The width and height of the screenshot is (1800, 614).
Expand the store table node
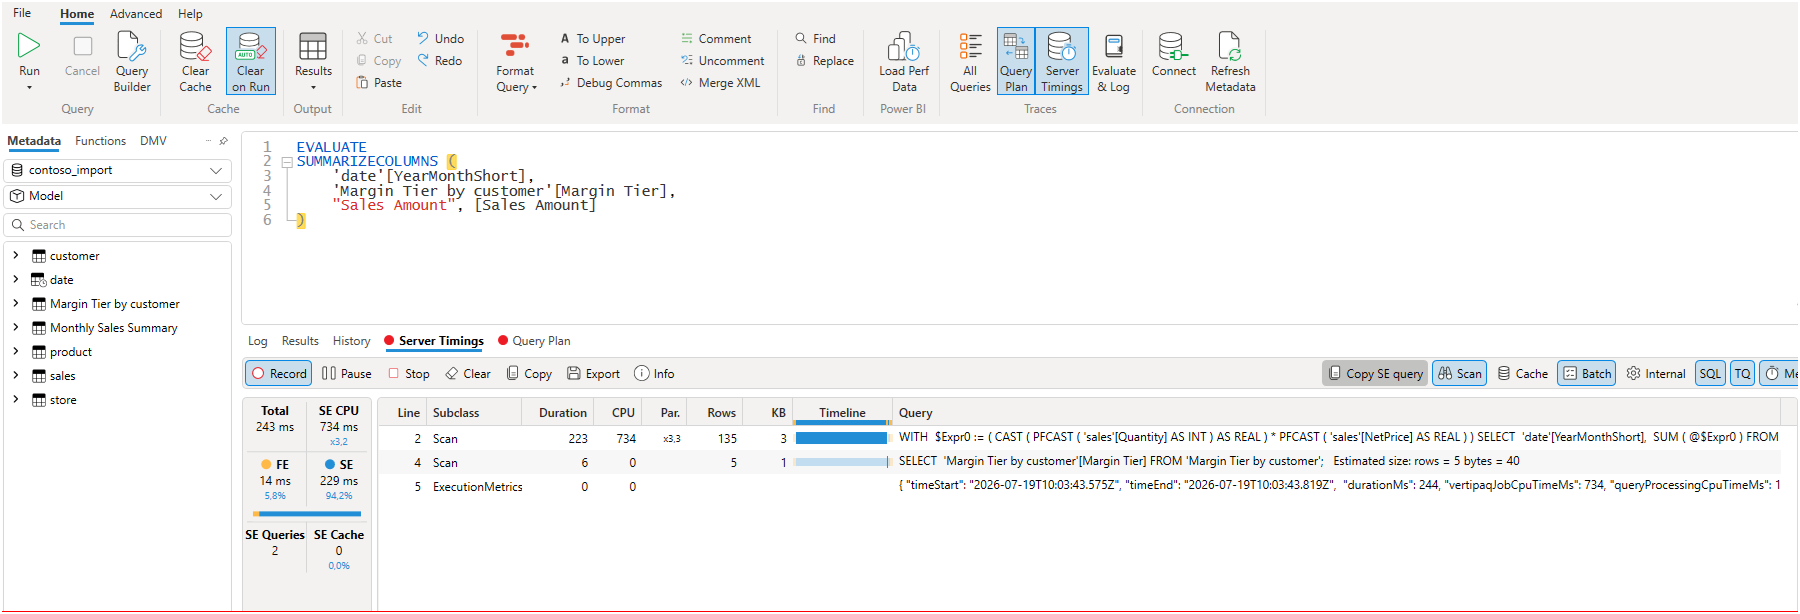coord(16,400)
